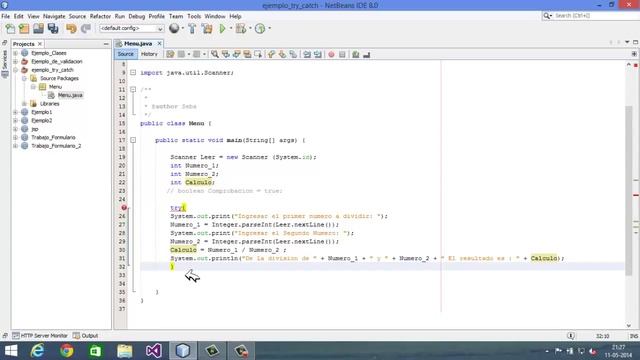This screenshot has width=640, height=360.
Task: Collapse the main method code fold
Action: click(133, 140)
